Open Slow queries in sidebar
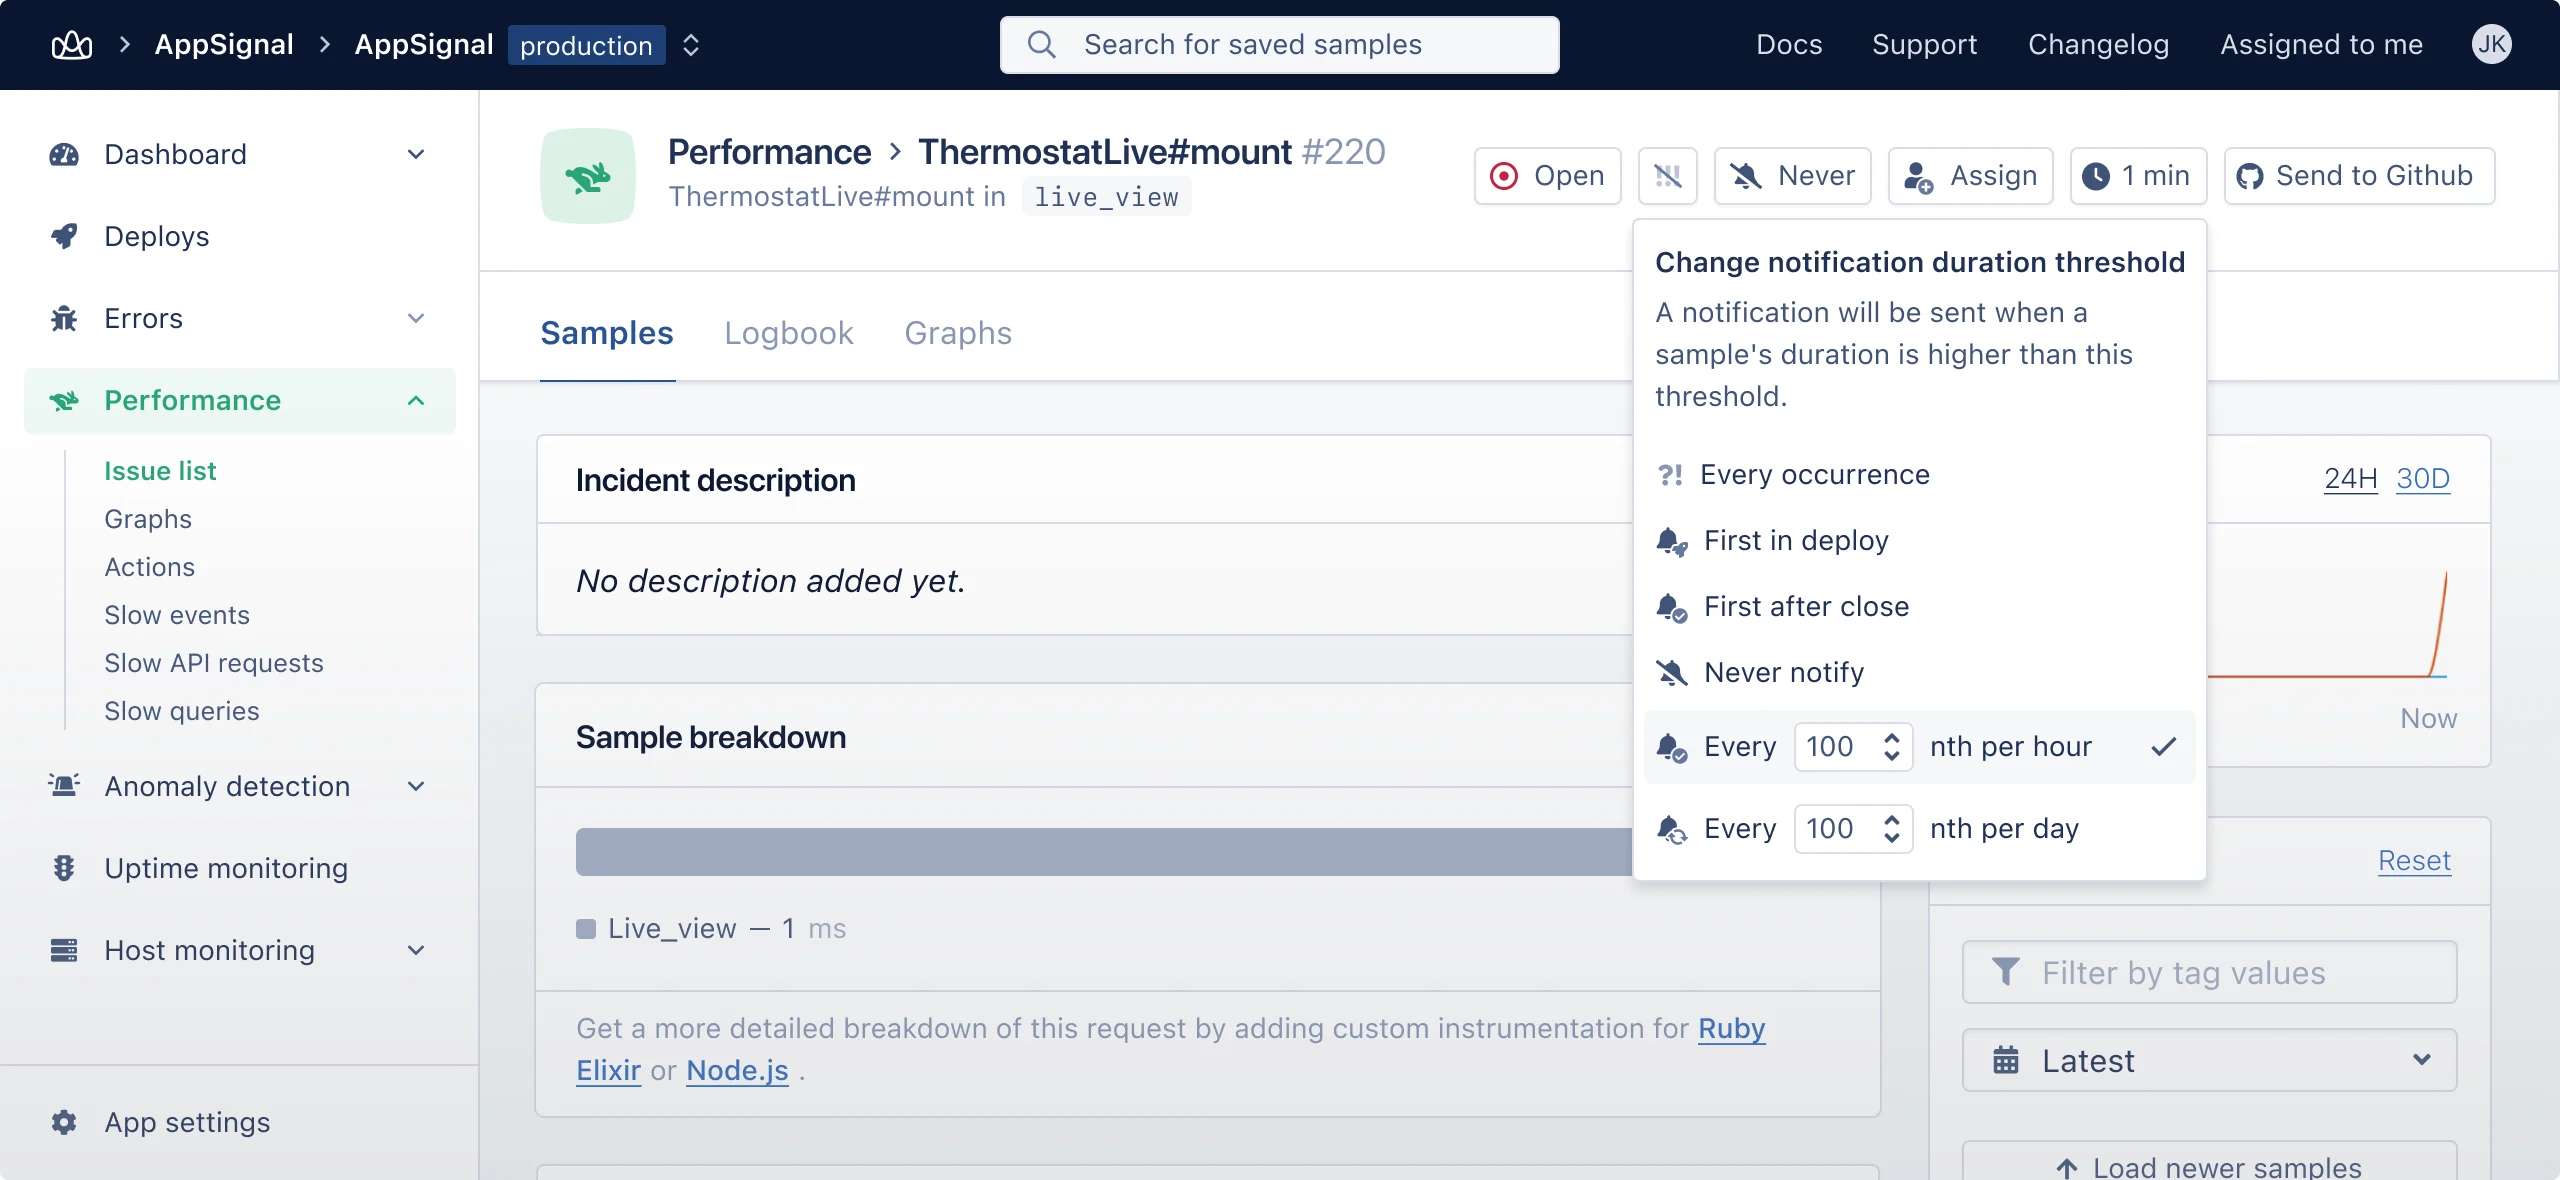The height and width of the screenshot is (1180, 2560). coord(182,711)
